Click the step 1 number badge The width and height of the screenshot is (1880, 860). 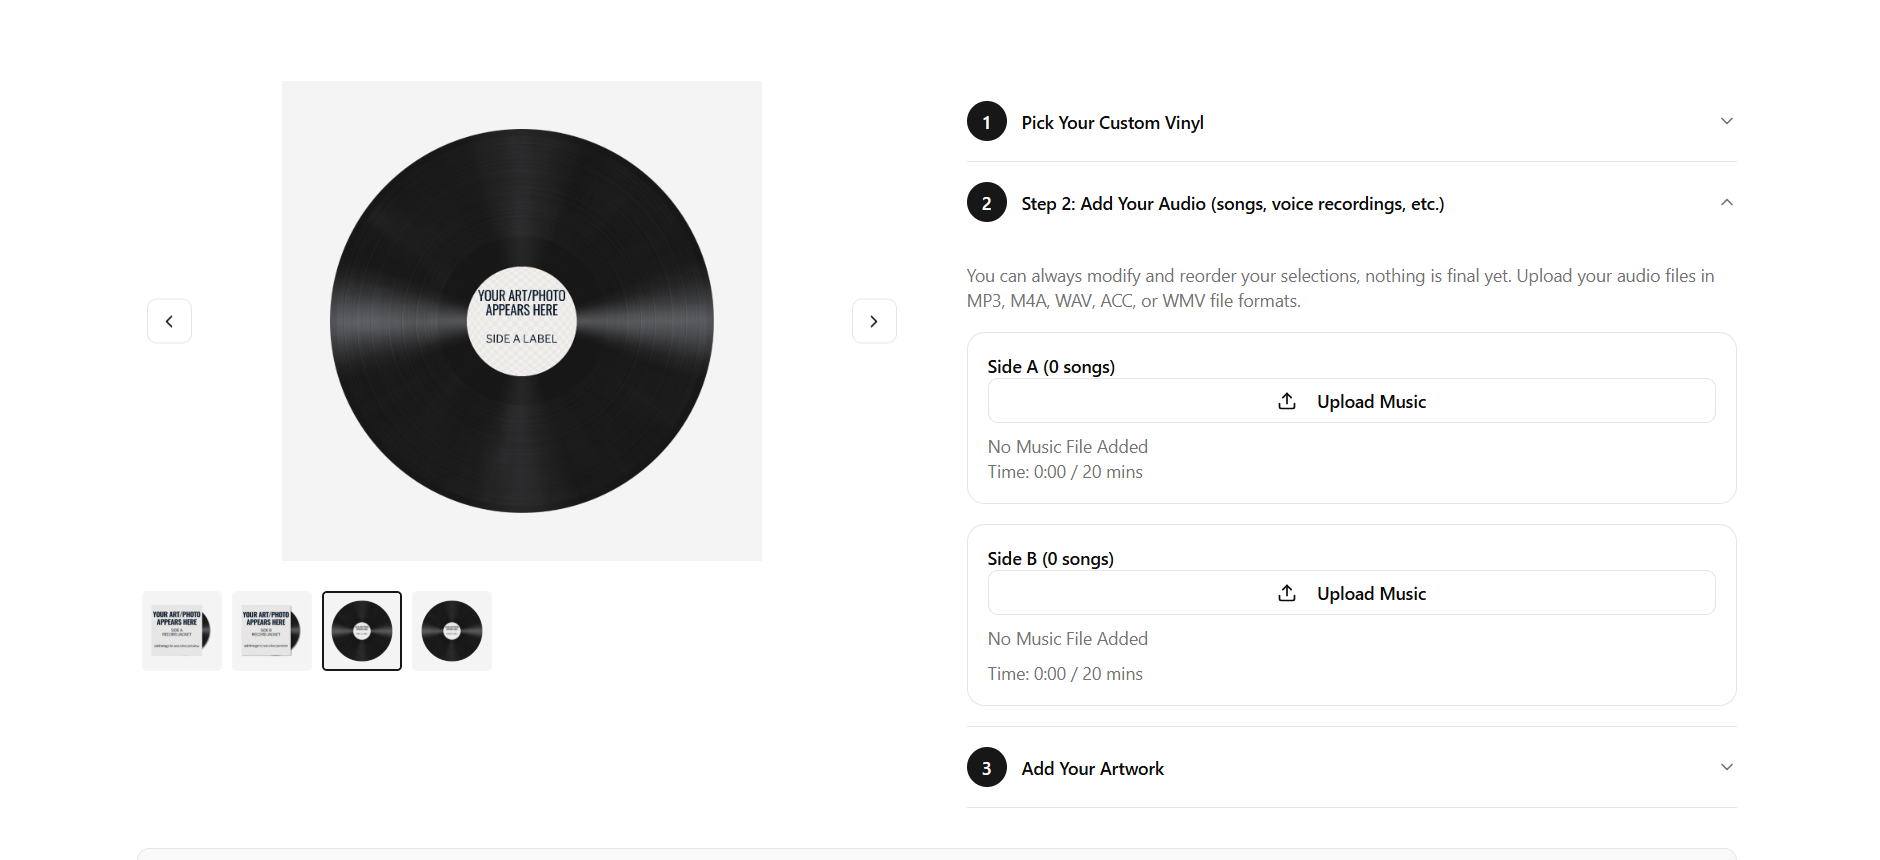pos(987,122)
